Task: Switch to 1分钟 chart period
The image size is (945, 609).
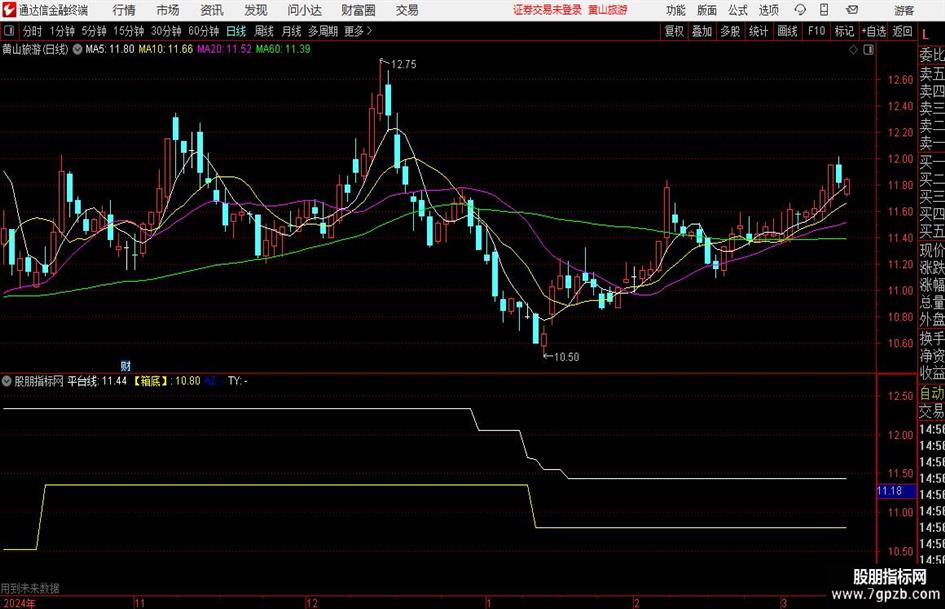Action: (x=62, y=31)
